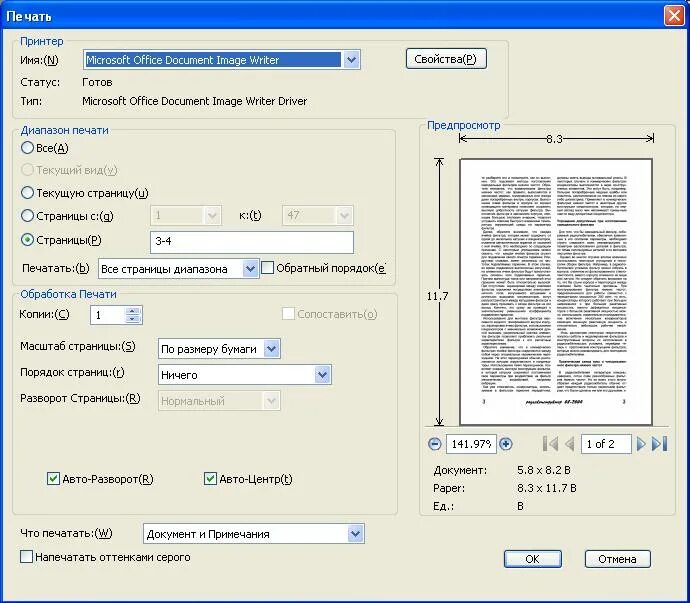Go to next preview page
690x603 pixels.
[x=641, y=444]
